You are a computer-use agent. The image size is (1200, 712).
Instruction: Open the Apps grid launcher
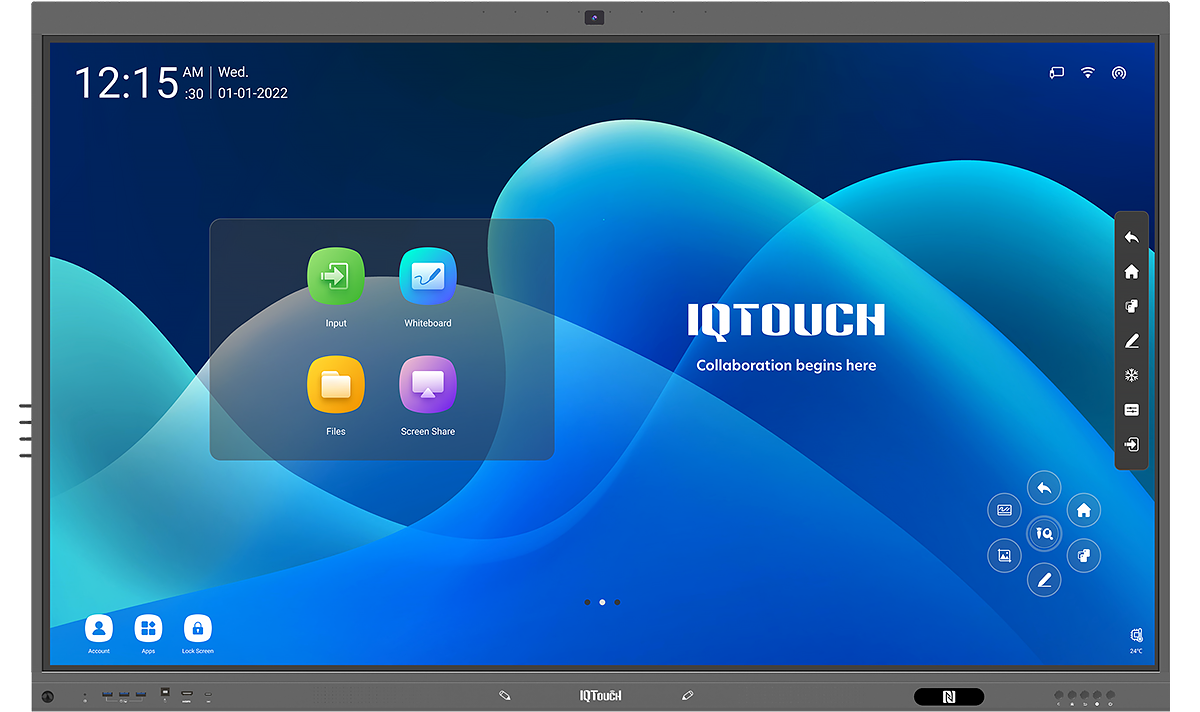148,628
